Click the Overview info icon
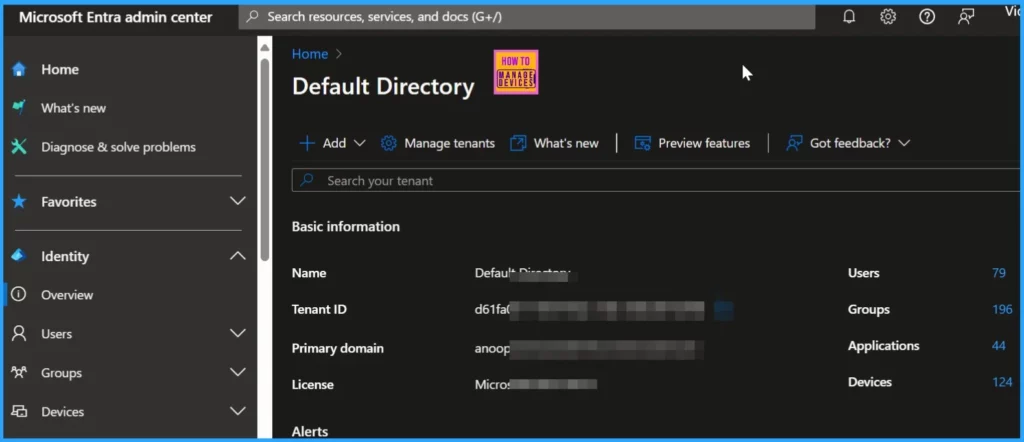This screenshot has height=442, width=1024. (19, 294)
